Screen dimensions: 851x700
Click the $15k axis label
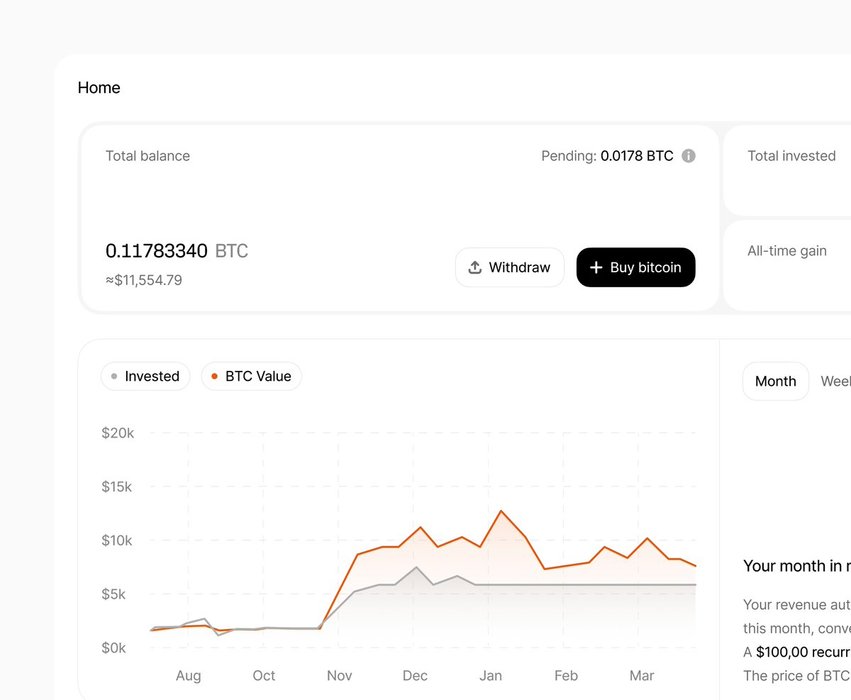[116, 487]
